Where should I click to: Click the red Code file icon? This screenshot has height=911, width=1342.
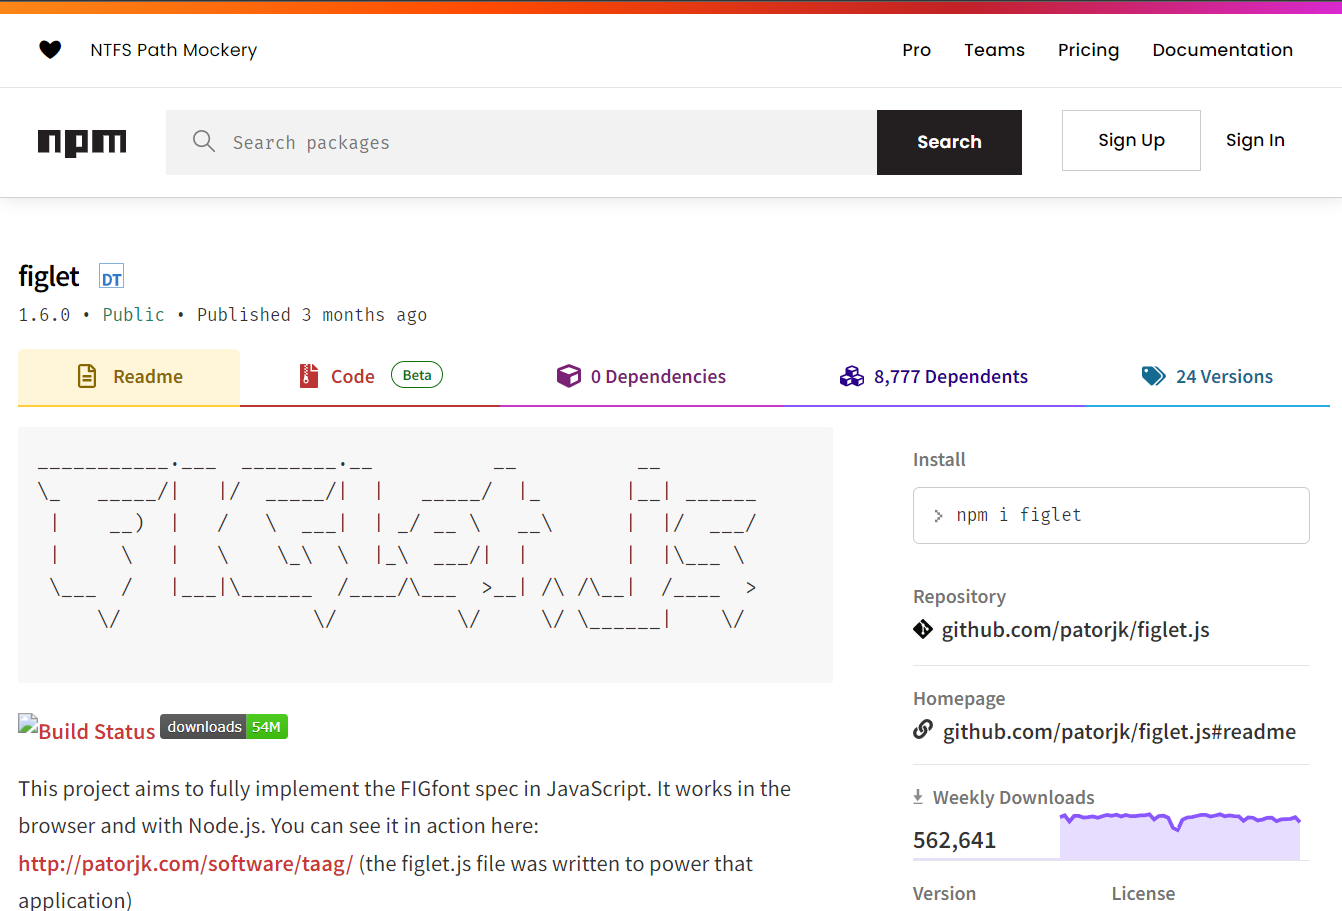click(309, 376)
